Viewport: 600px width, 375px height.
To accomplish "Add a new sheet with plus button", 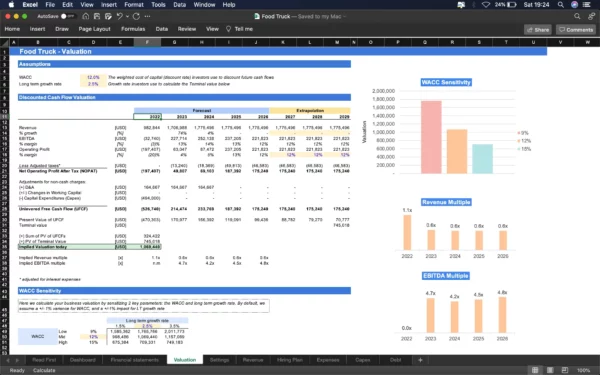I will click(x=420, y=360).
